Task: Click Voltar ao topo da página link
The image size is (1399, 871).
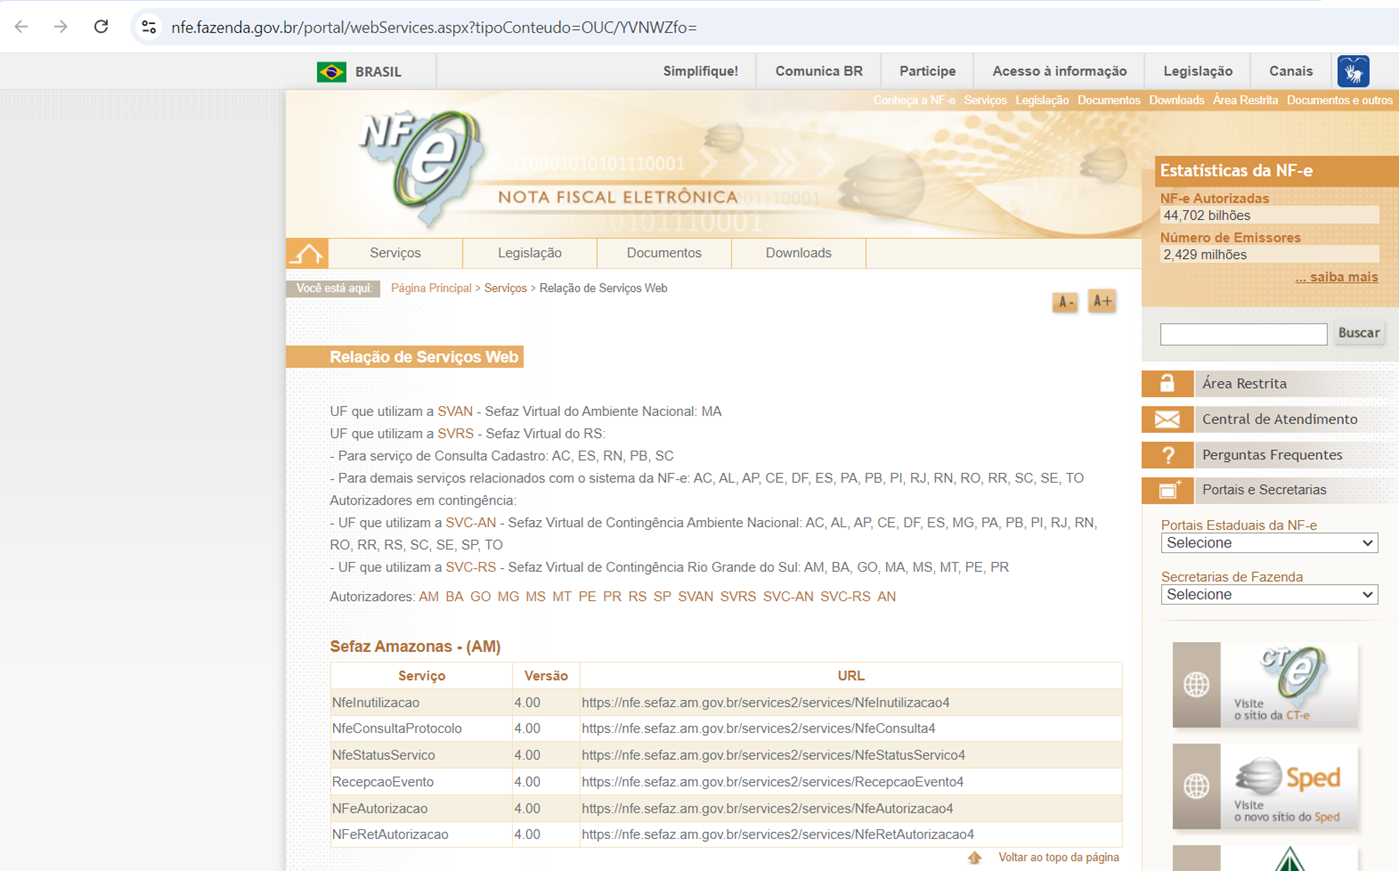Action: 1059,858
